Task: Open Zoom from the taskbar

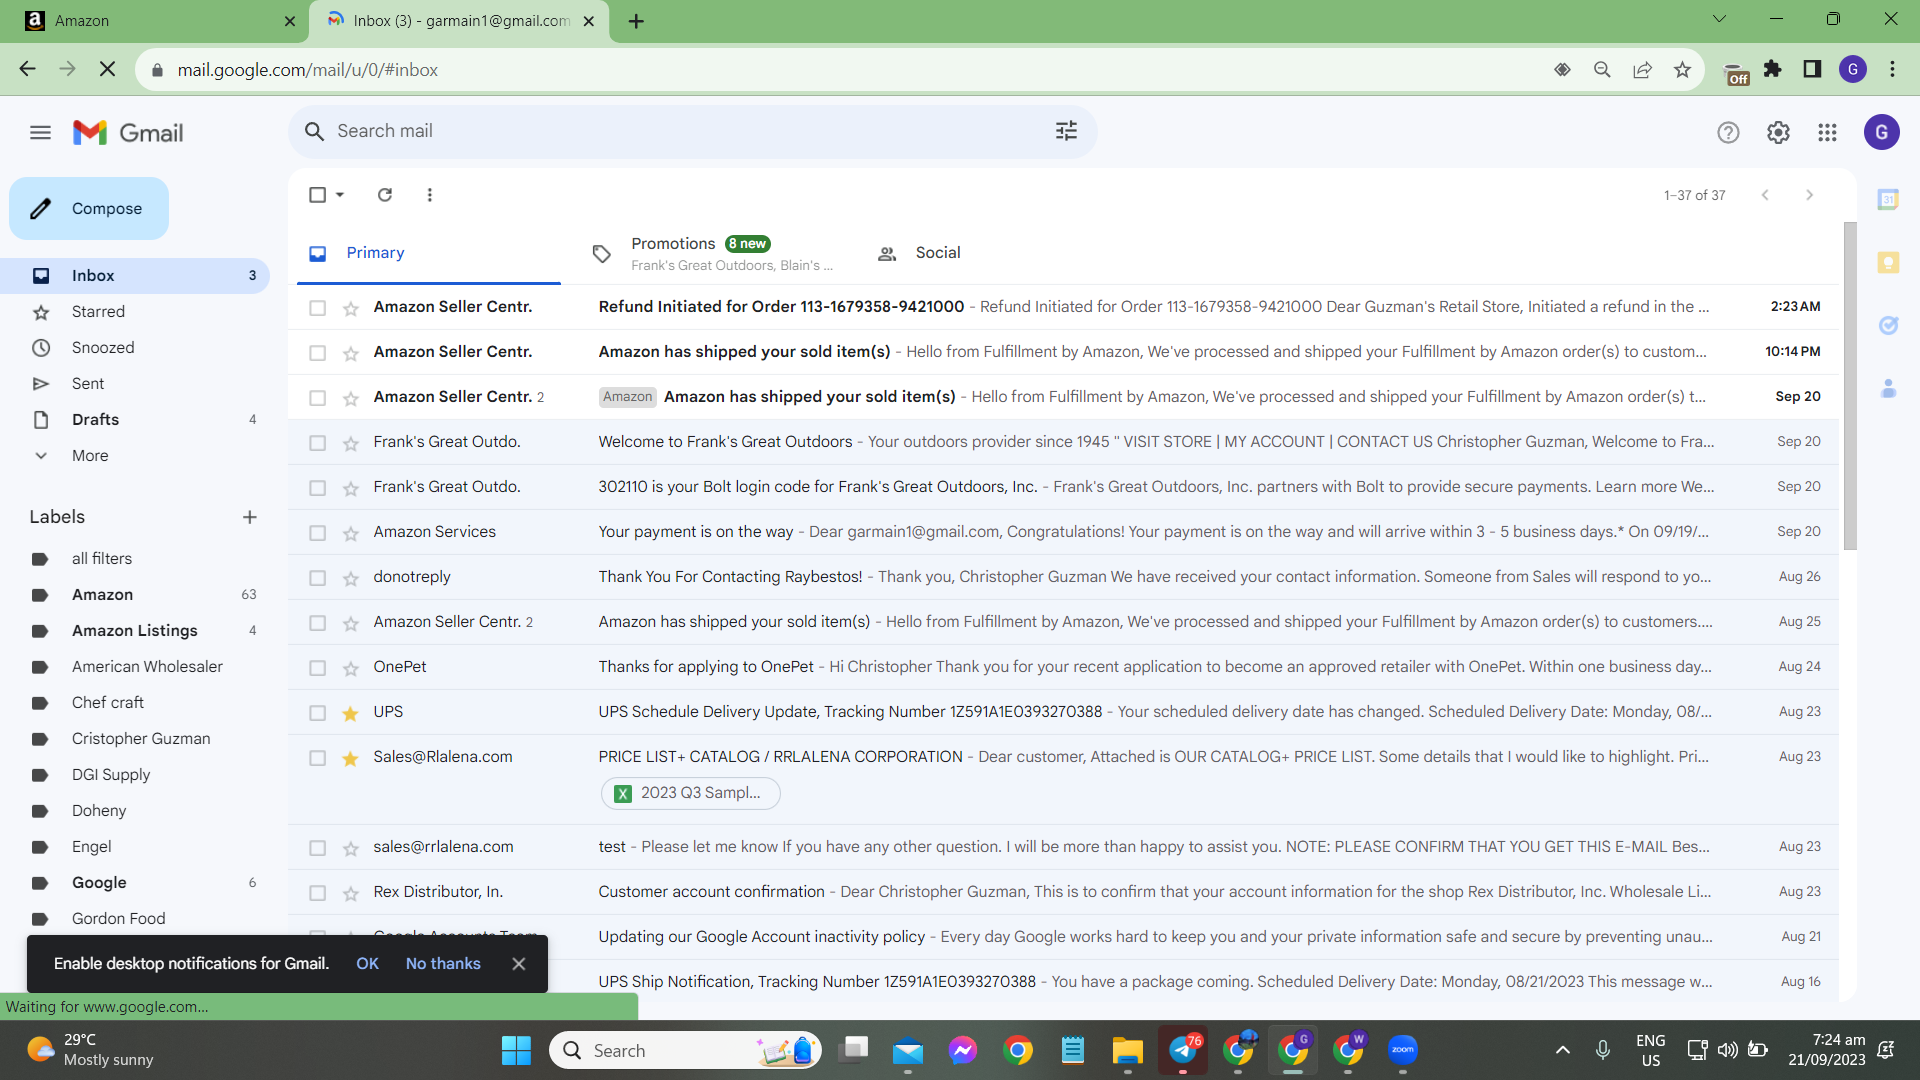Action: click(1402, 1050)
